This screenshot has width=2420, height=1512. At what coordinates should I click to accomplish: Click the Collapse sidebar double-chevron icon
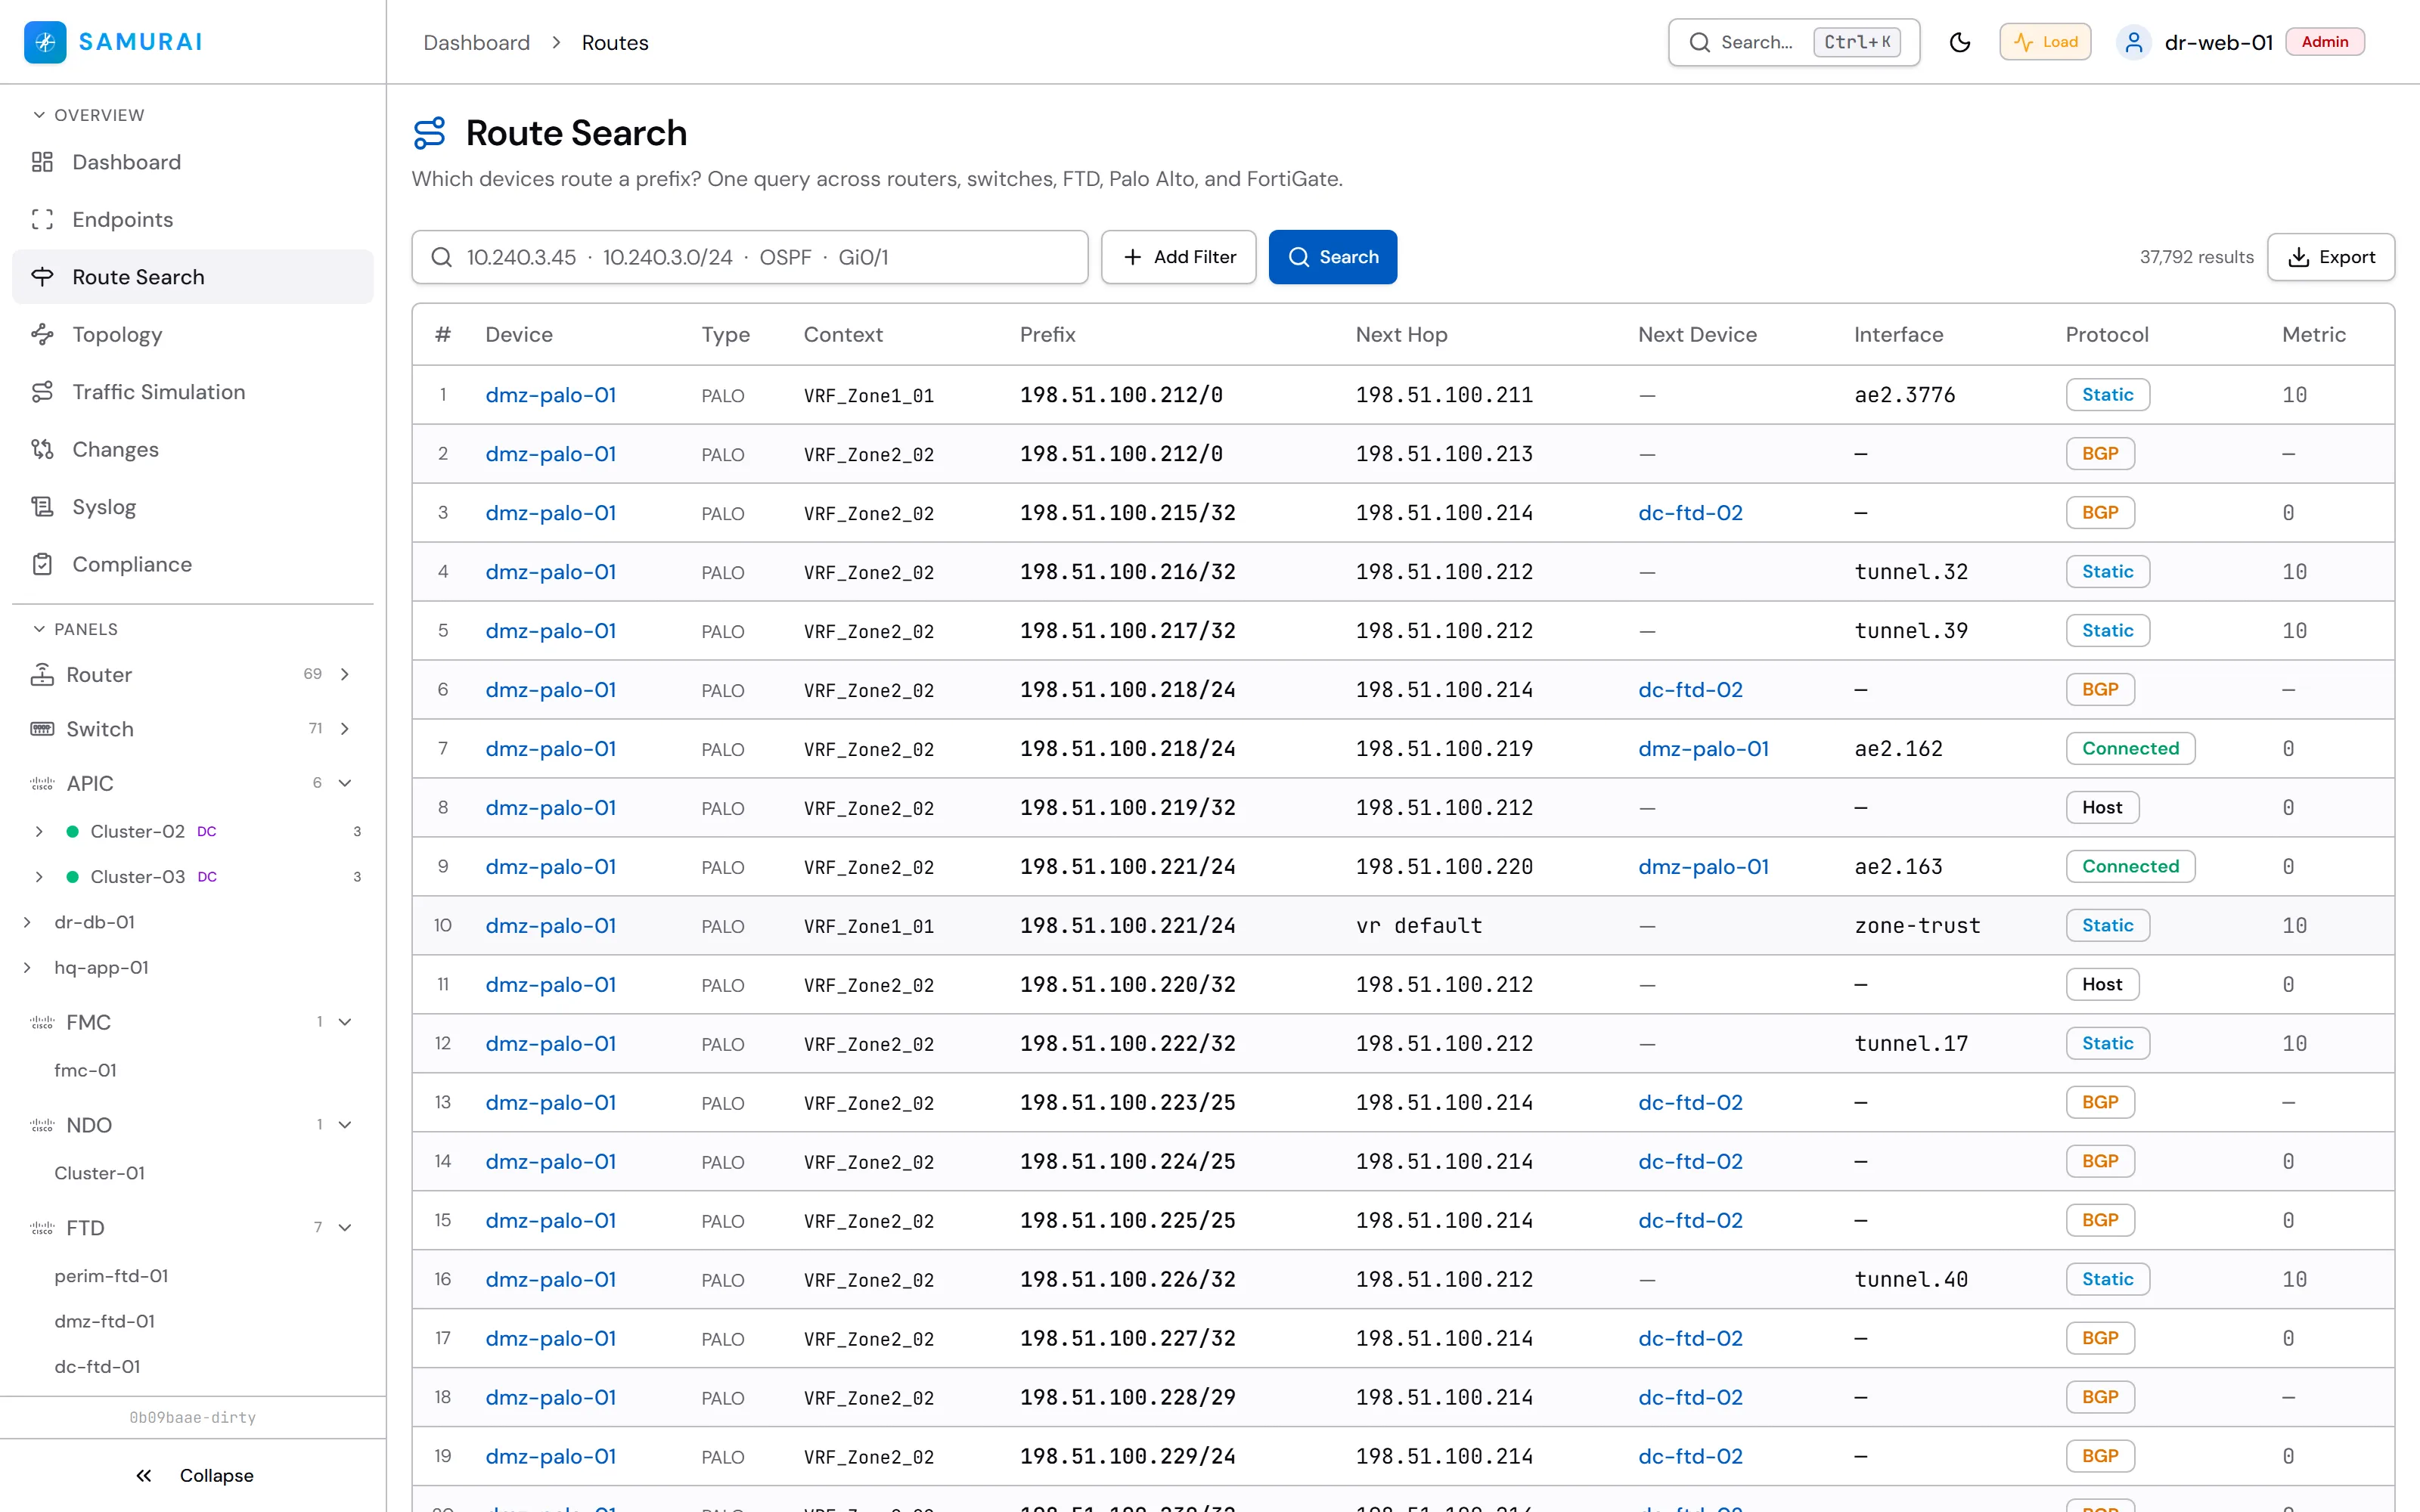pos(144,1476)
